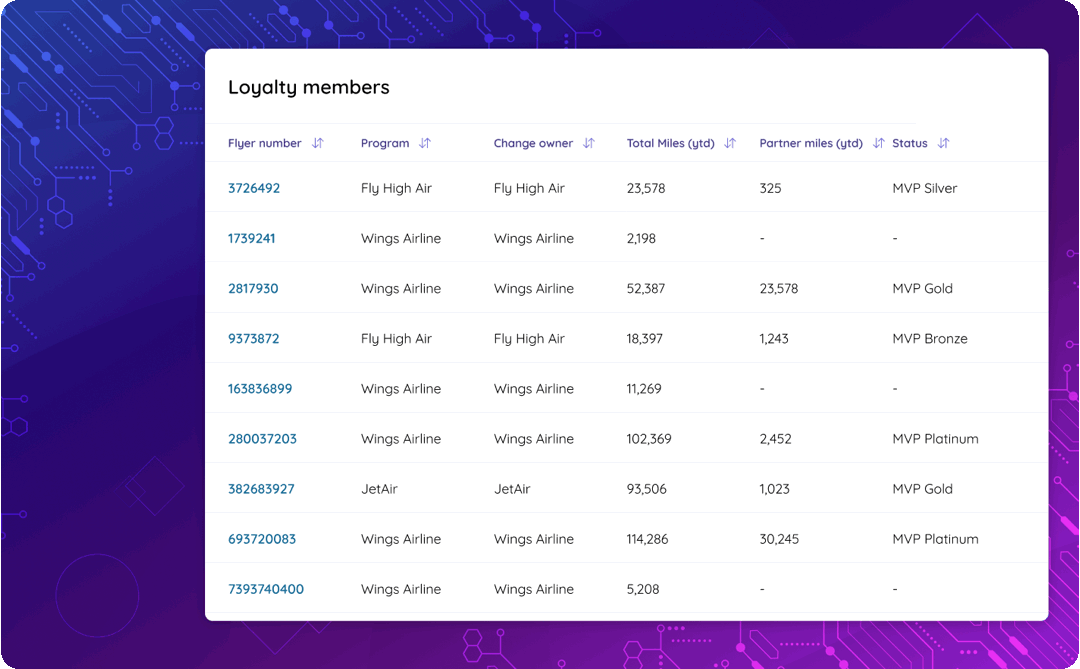Click the Change owner column header text
The height and width of the screenshot is (669, 1080).
(x=533, y=143)
